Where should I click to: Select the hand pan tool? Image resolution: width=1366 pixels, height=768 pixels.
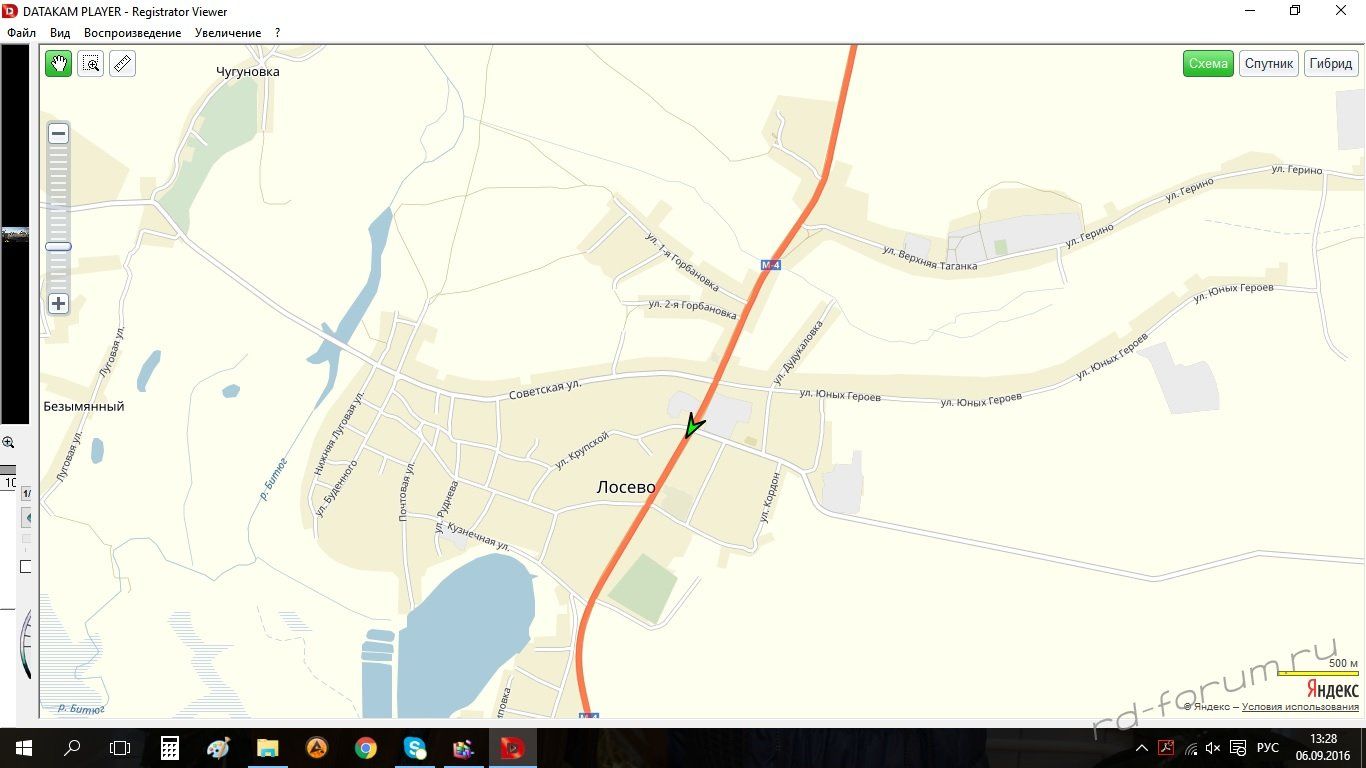click(x=59, y=64)
